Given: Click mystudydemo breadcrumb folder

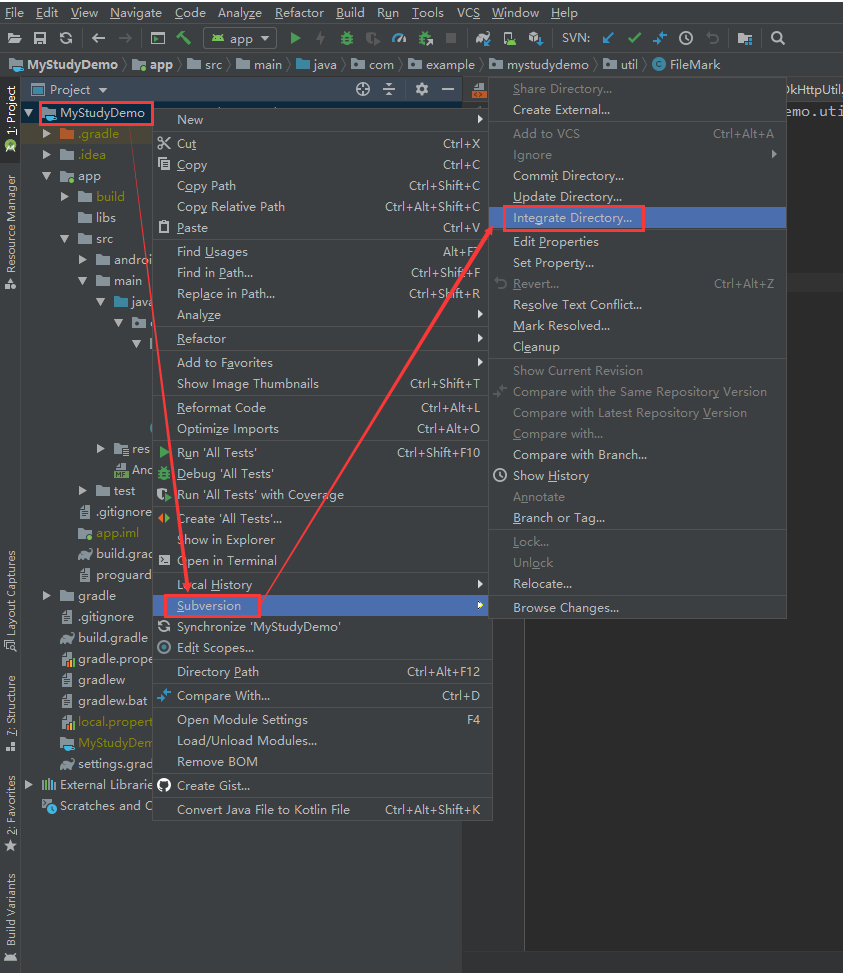Looking at the screenshot, I should (539, 65).
